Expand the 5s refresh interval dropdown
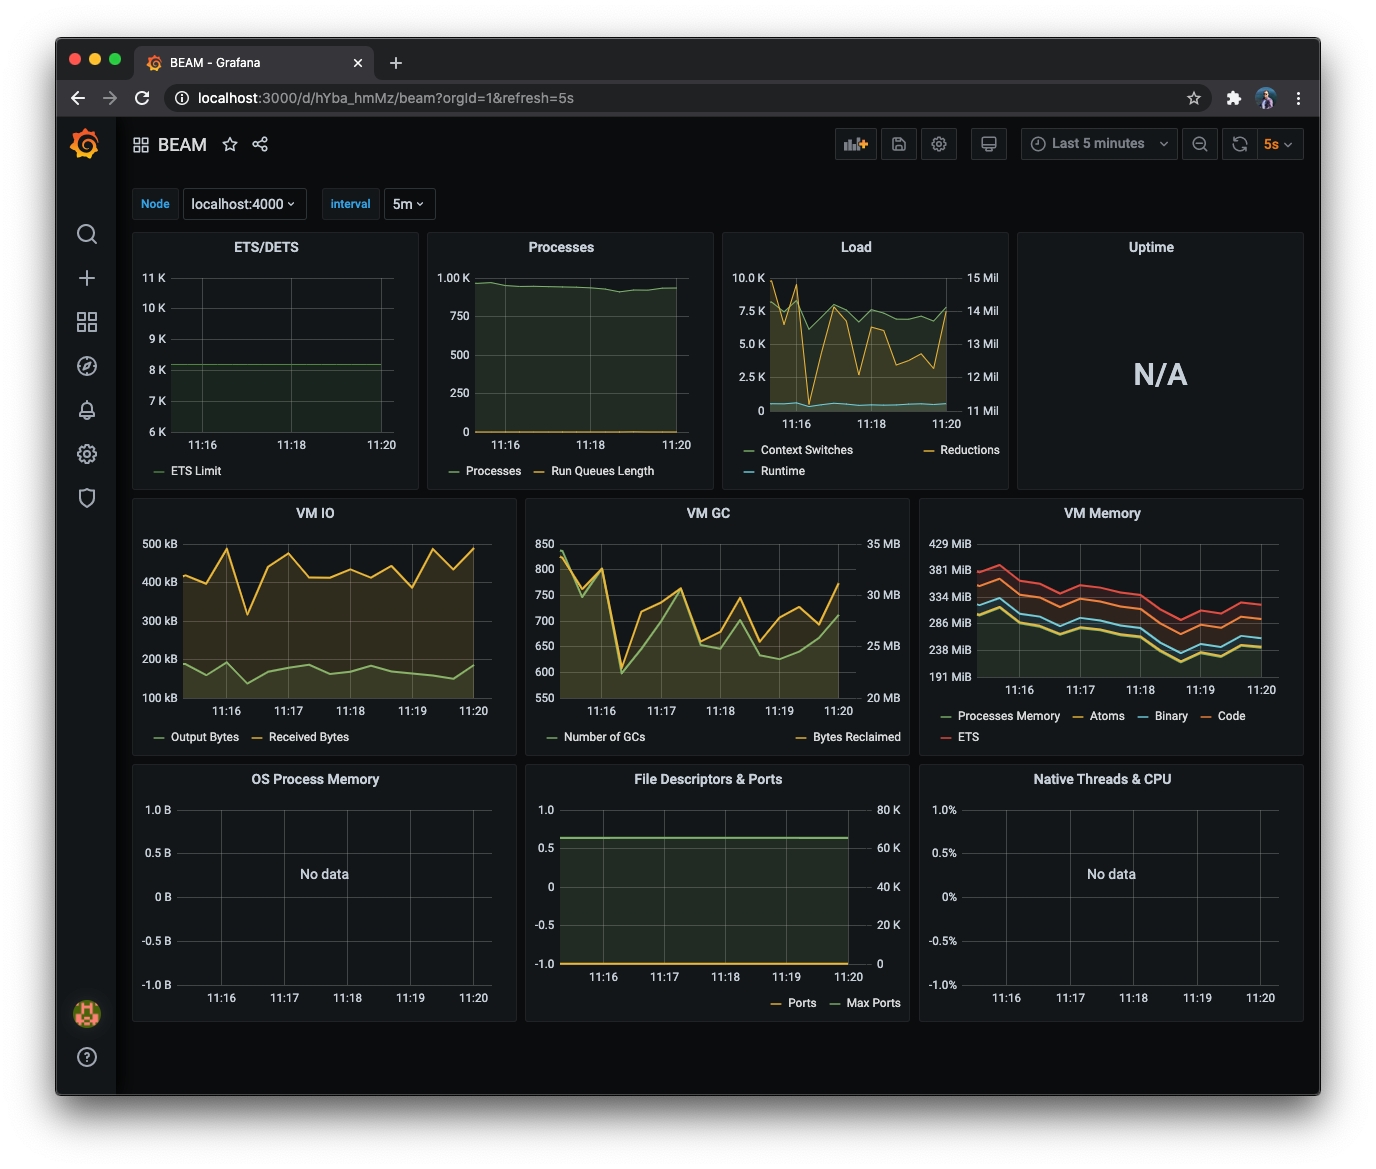 tap(1279, 144)
